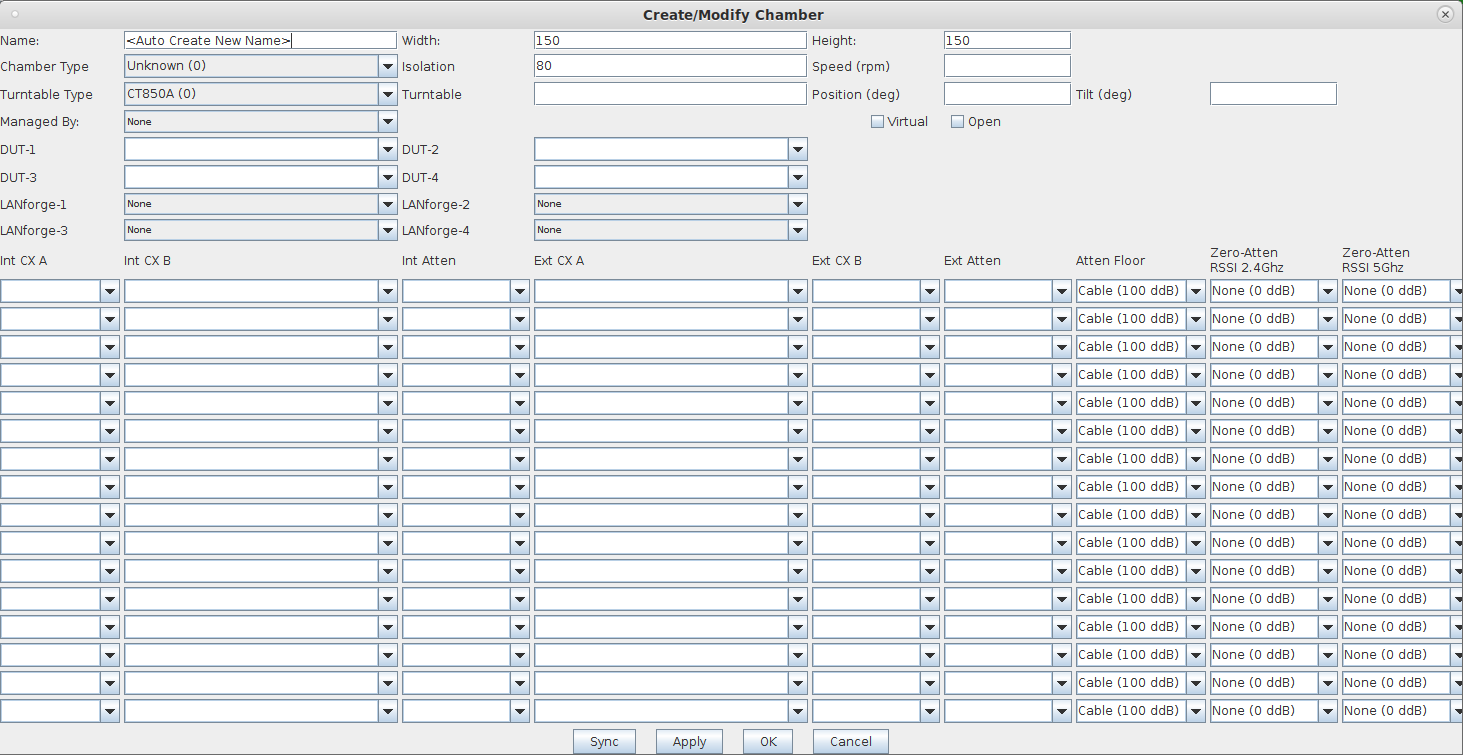Viewport: 1463px width, 755px height.
Task: Click the Apply button
Action: pyautogui.click(x=689, y=742)
